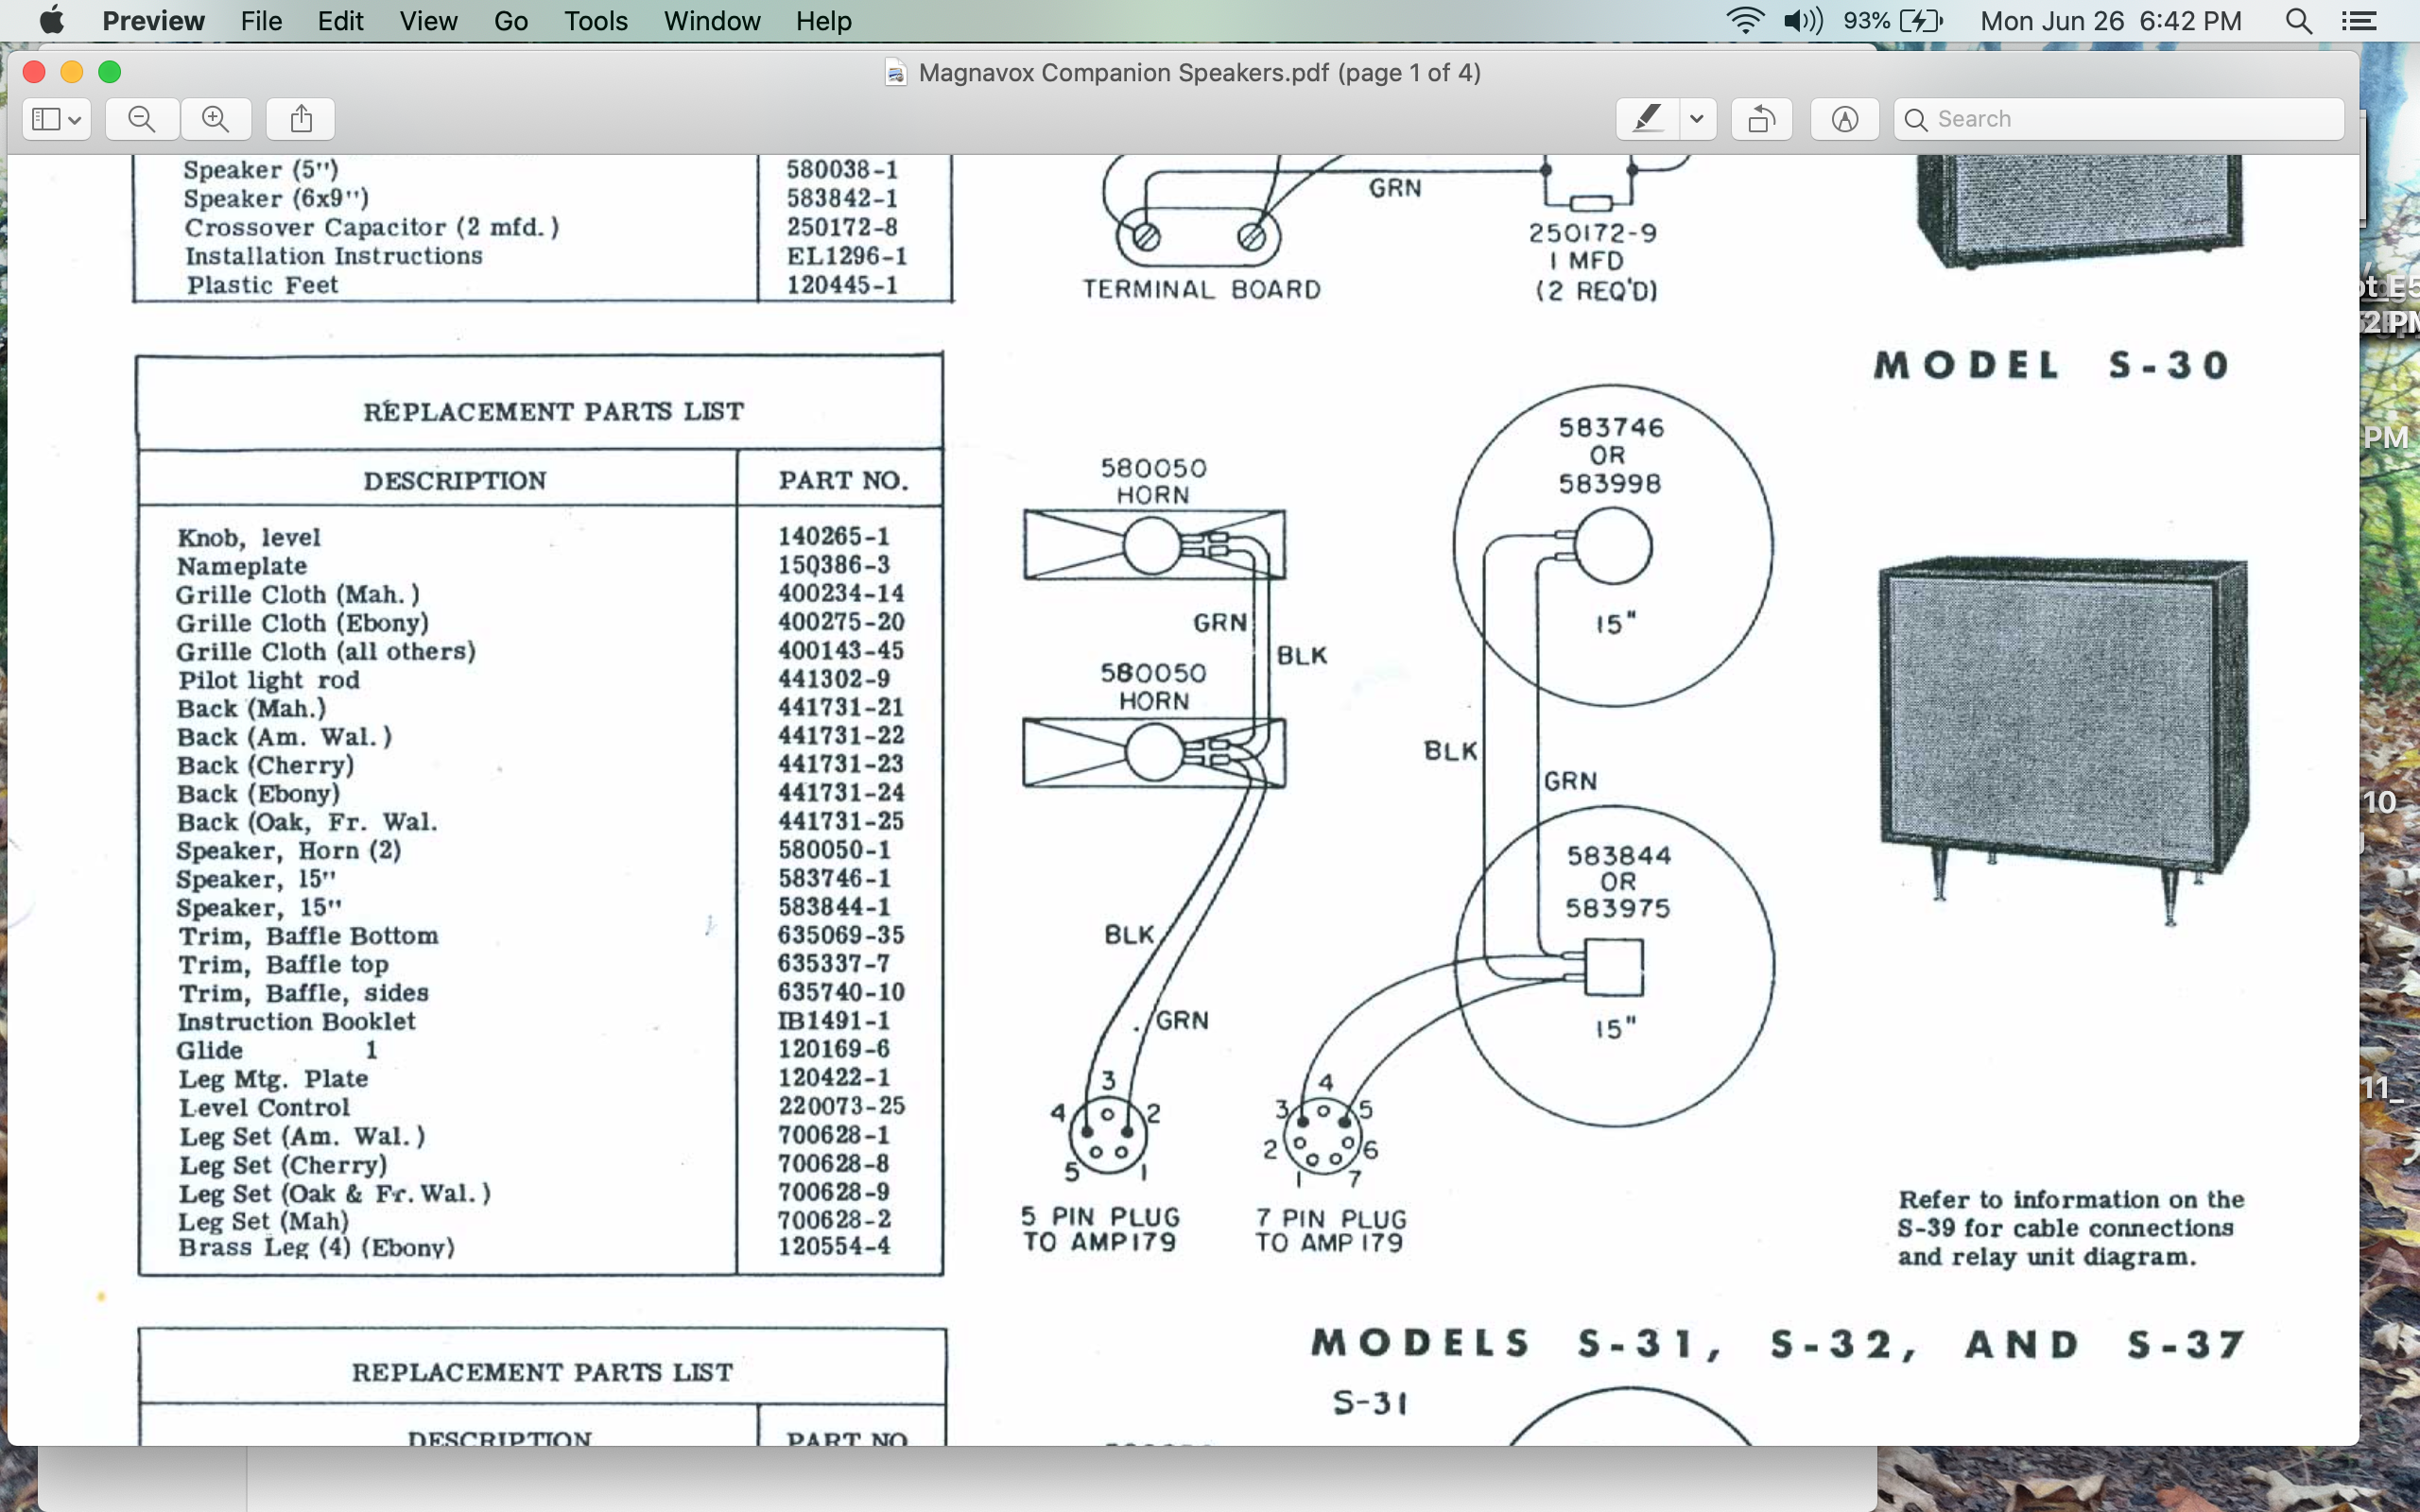Expand the sidebar view options chevron

(76, 120)
